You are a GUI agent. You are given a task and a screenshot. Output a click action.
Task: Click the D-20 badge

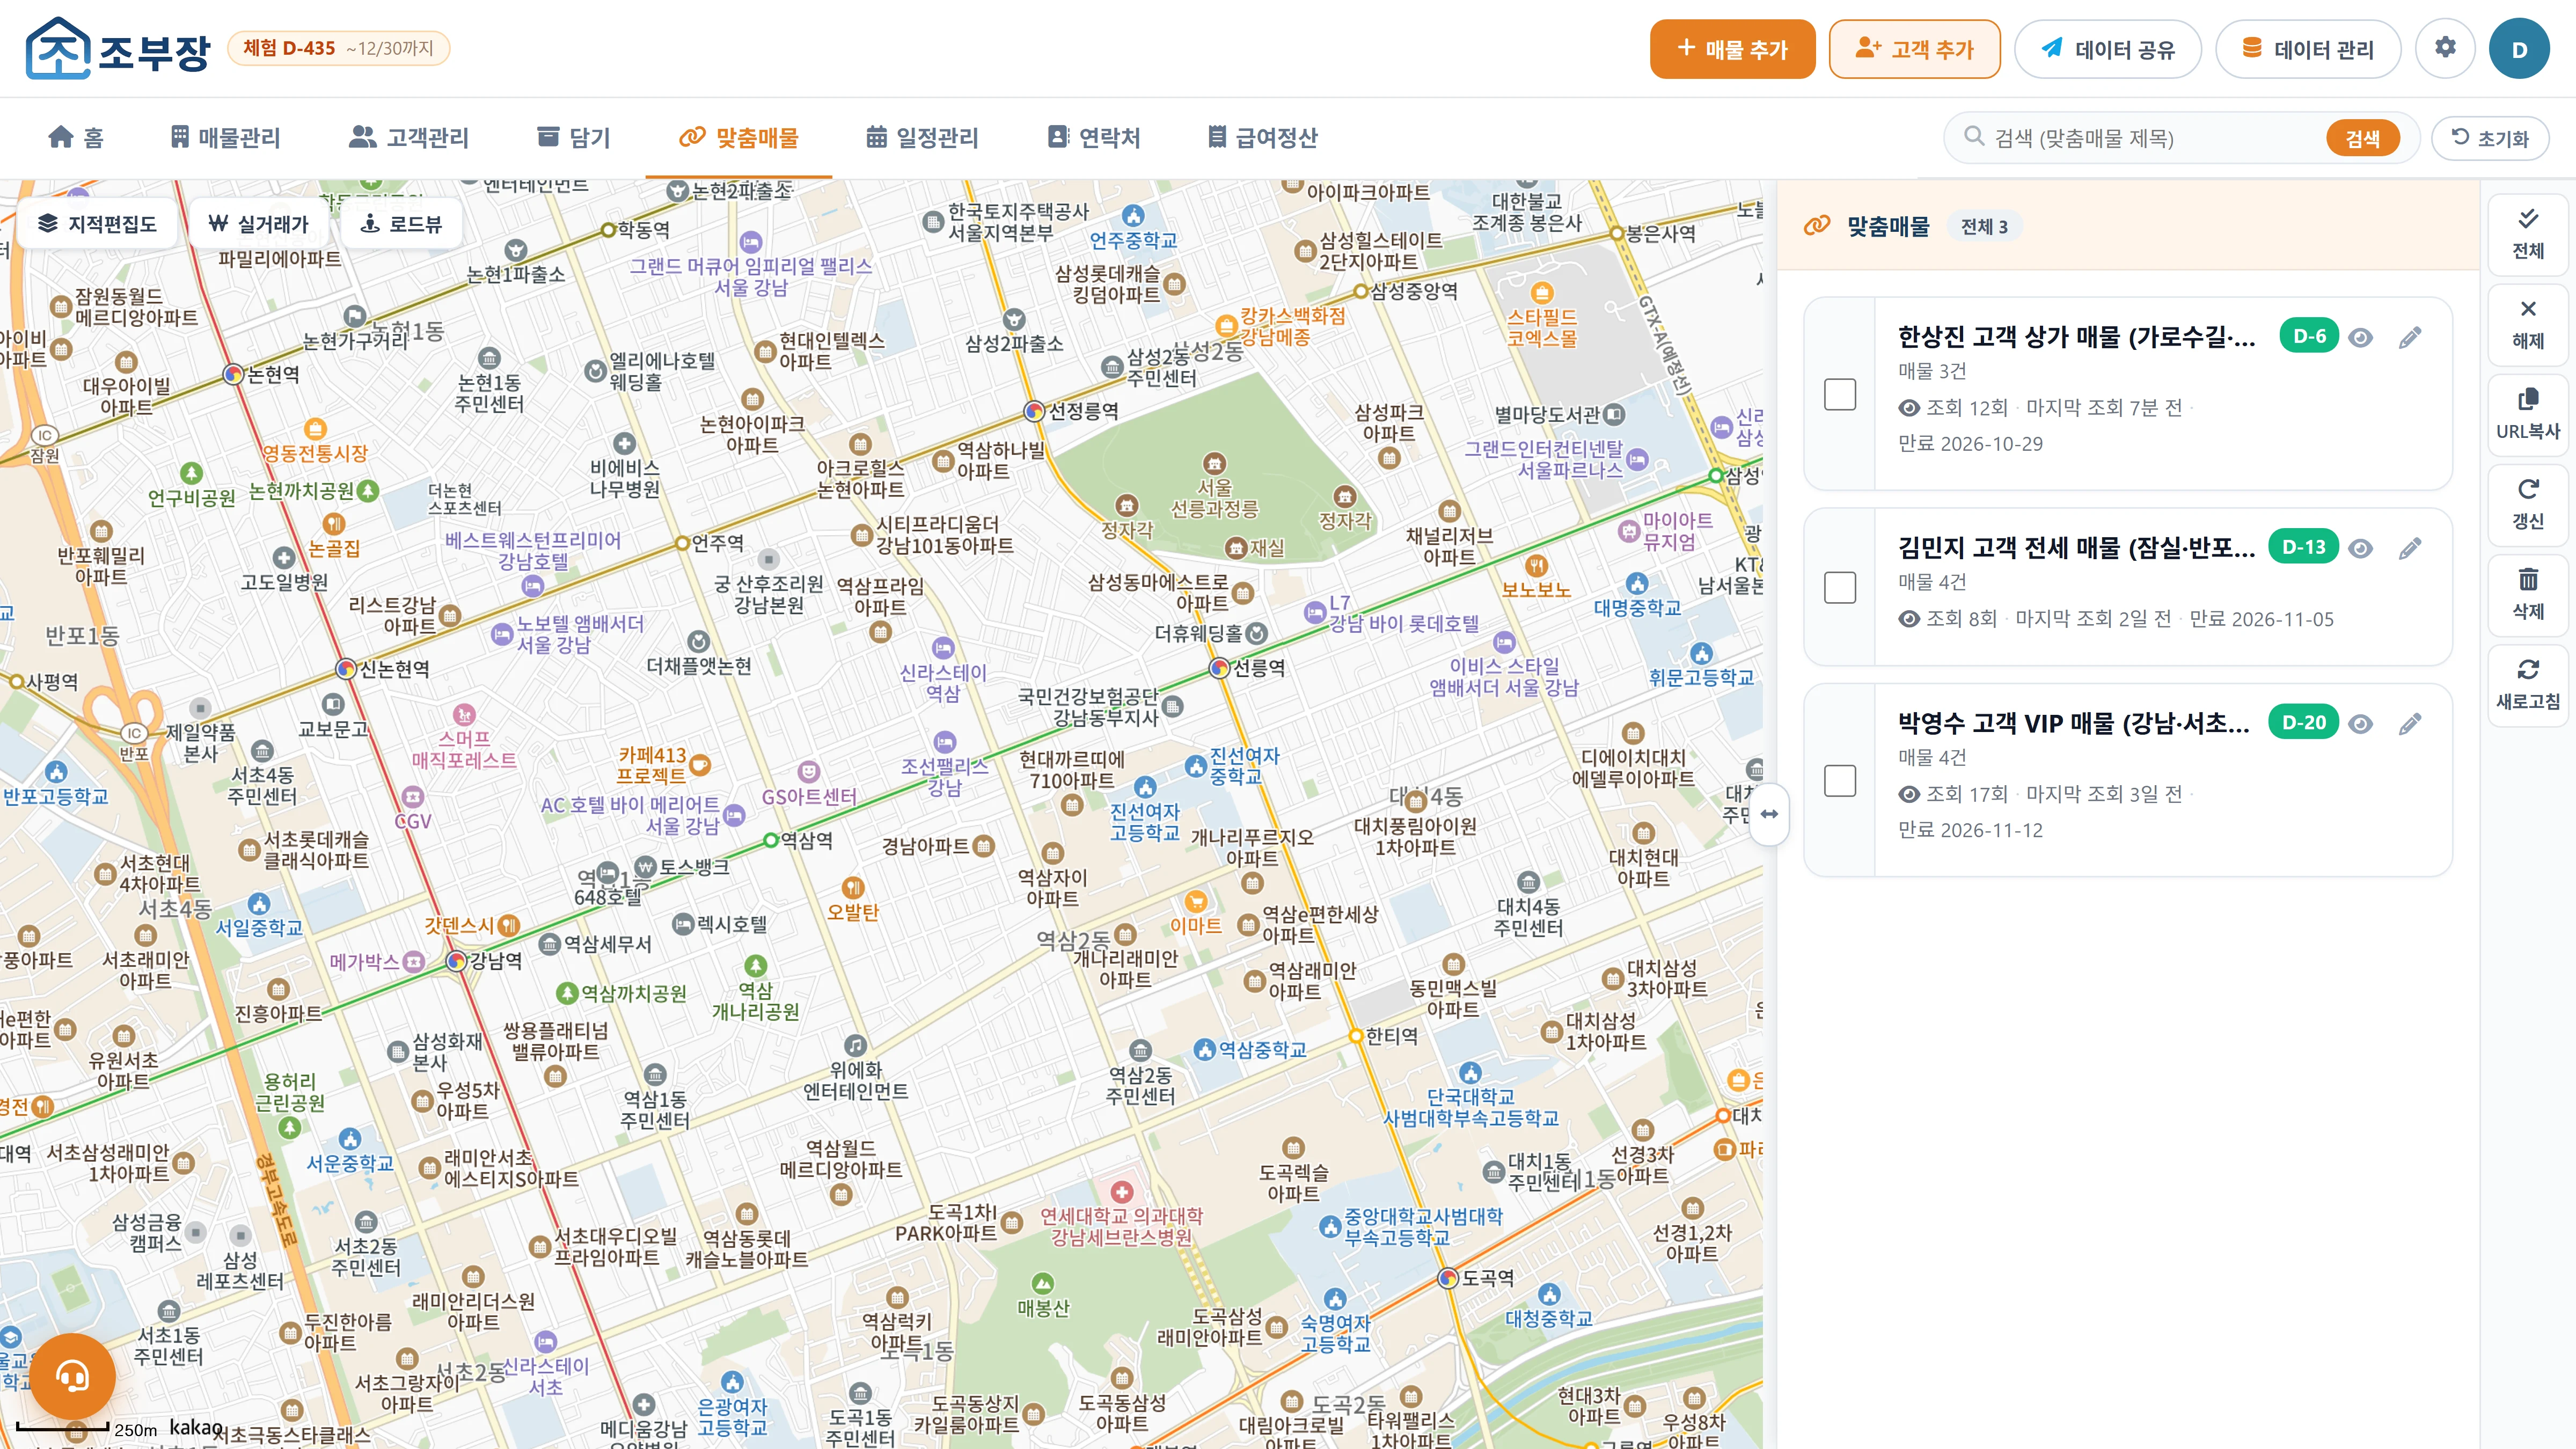[x=2303, y=722]
